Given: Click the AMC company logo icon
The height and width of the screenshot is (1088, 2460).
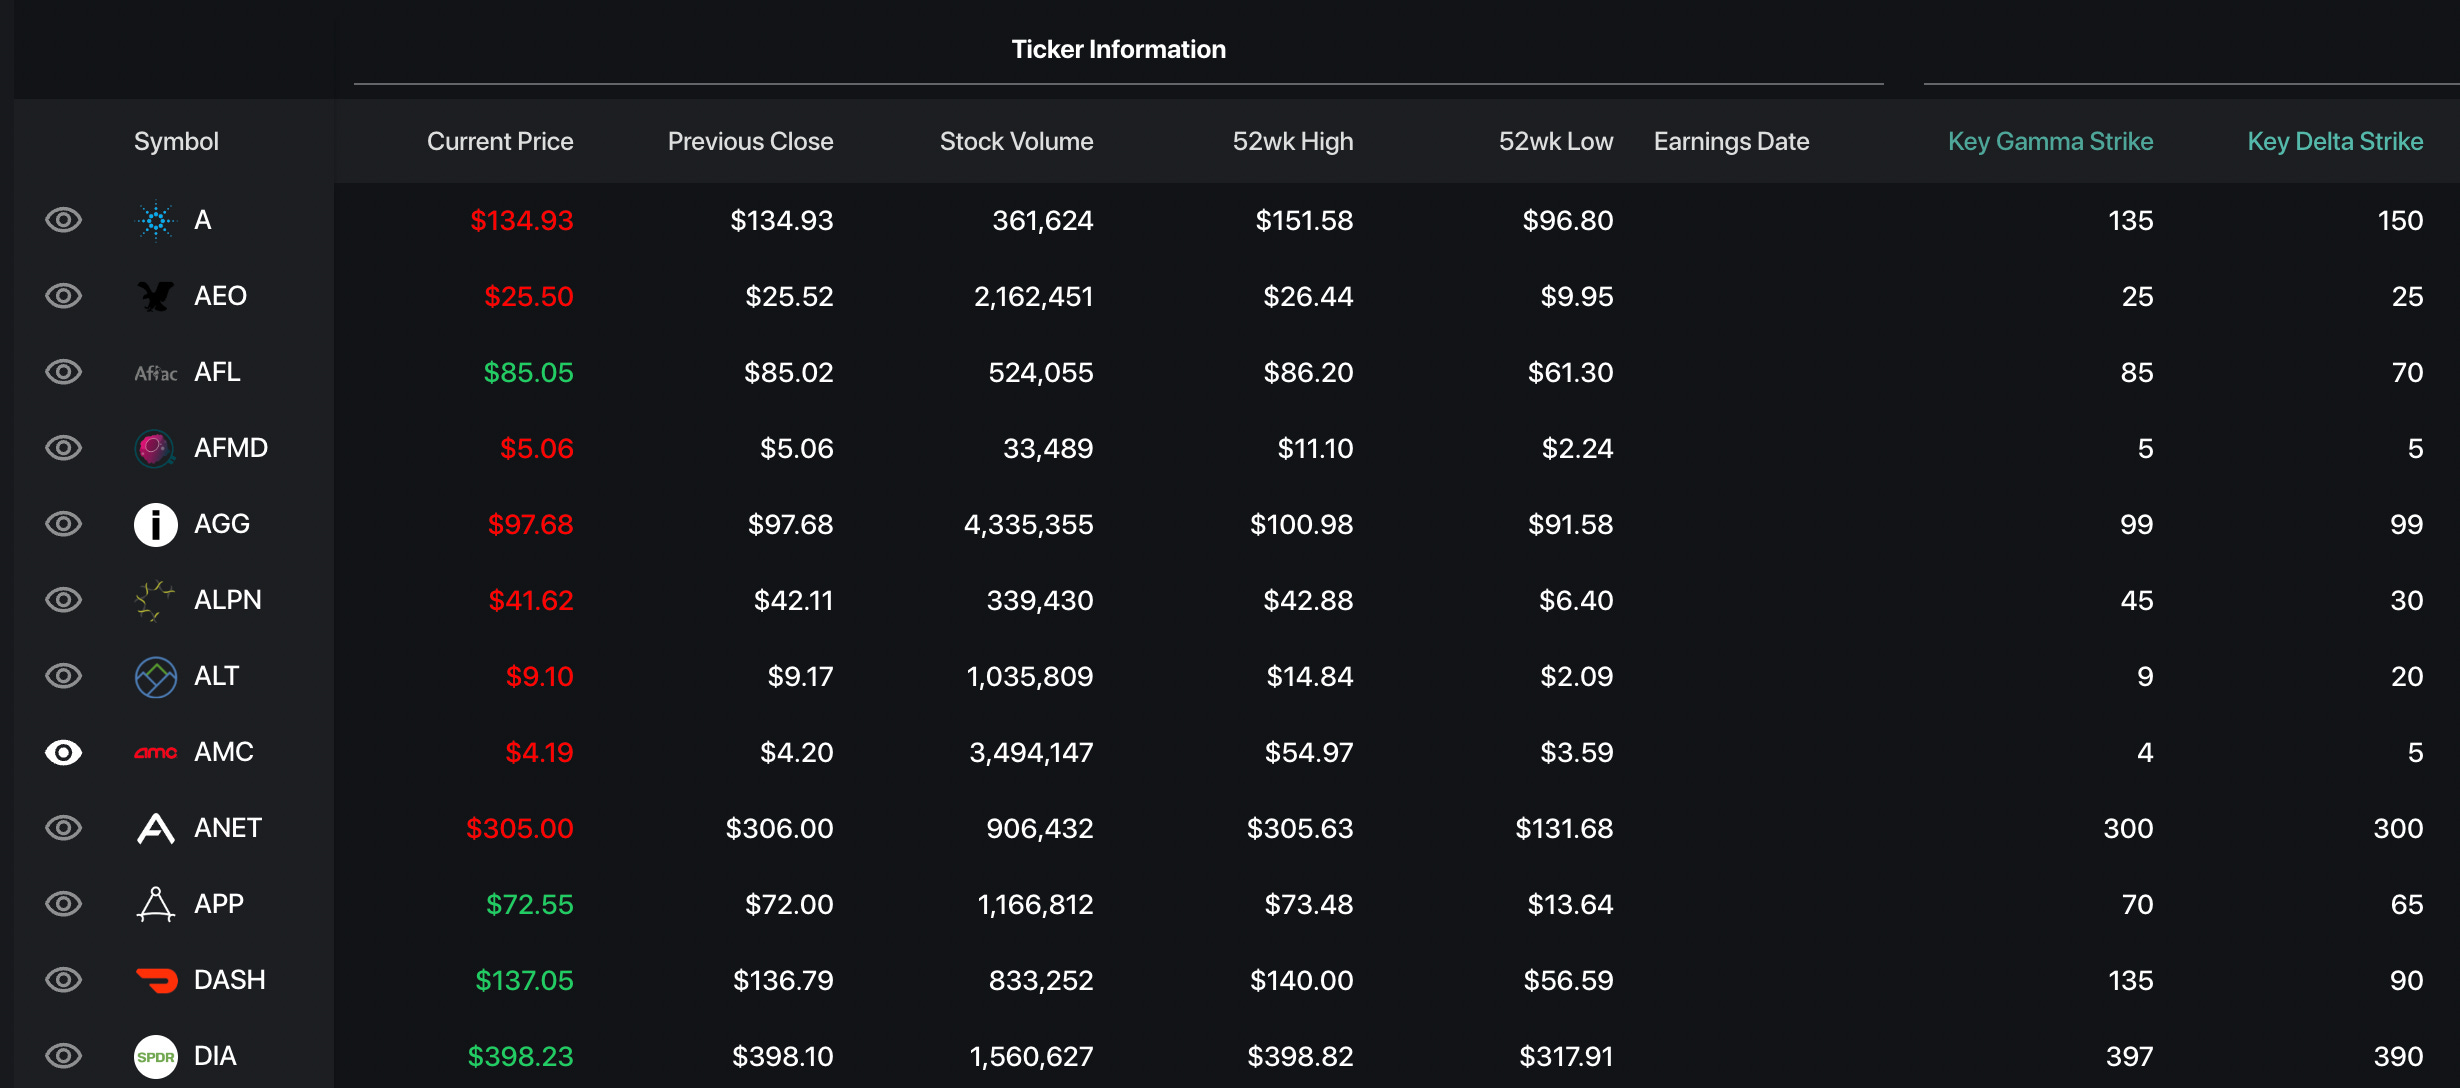Looking at the screenshot, I should [155, 752].
